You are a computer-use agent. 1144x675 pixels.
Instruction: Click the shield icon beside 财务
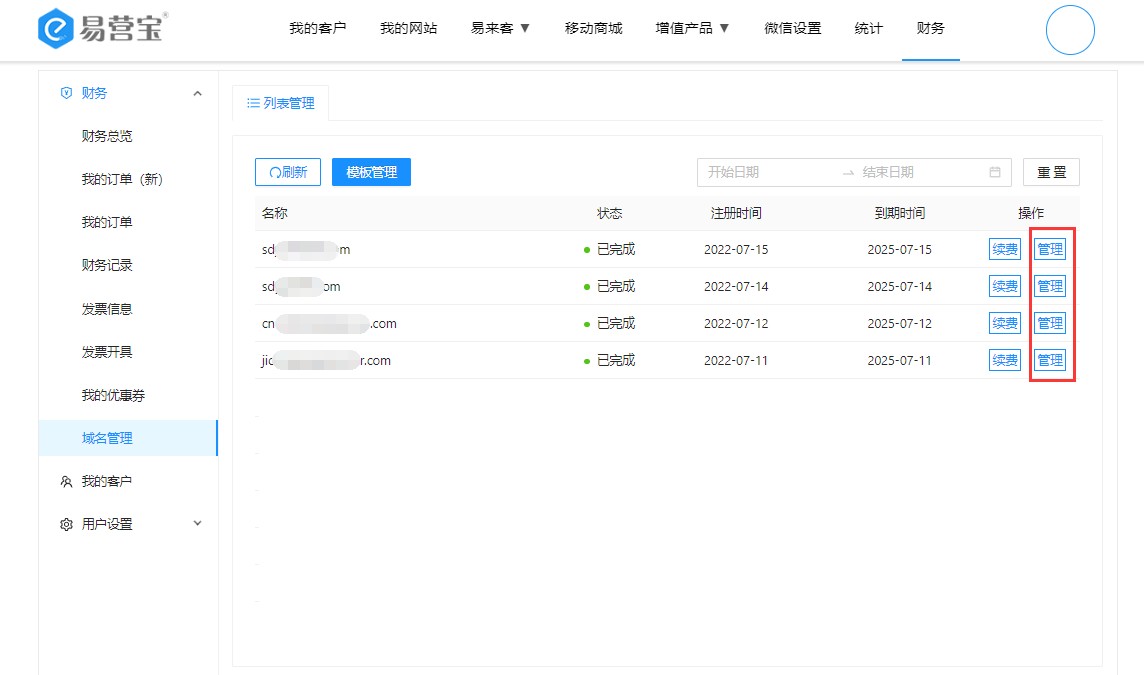(x=66, y=93)
